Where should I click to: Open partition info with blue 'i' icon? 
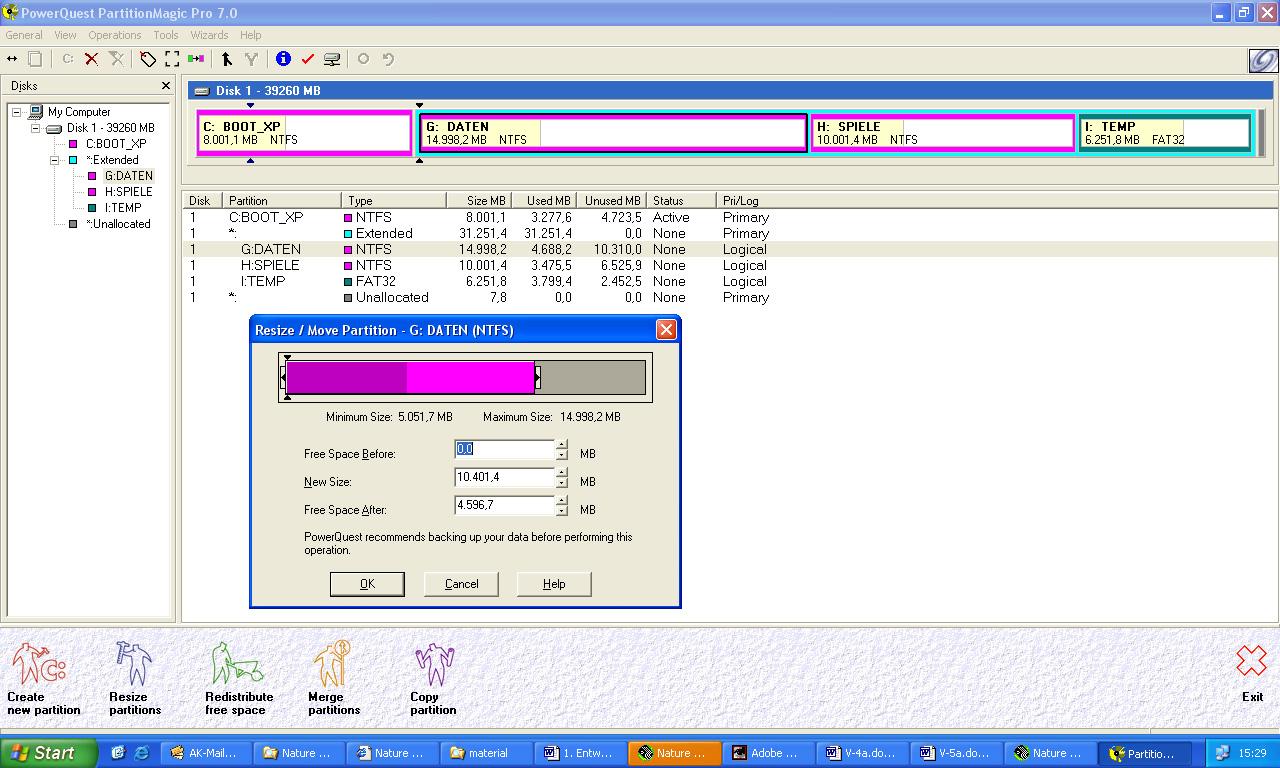[x=283, y=59]
